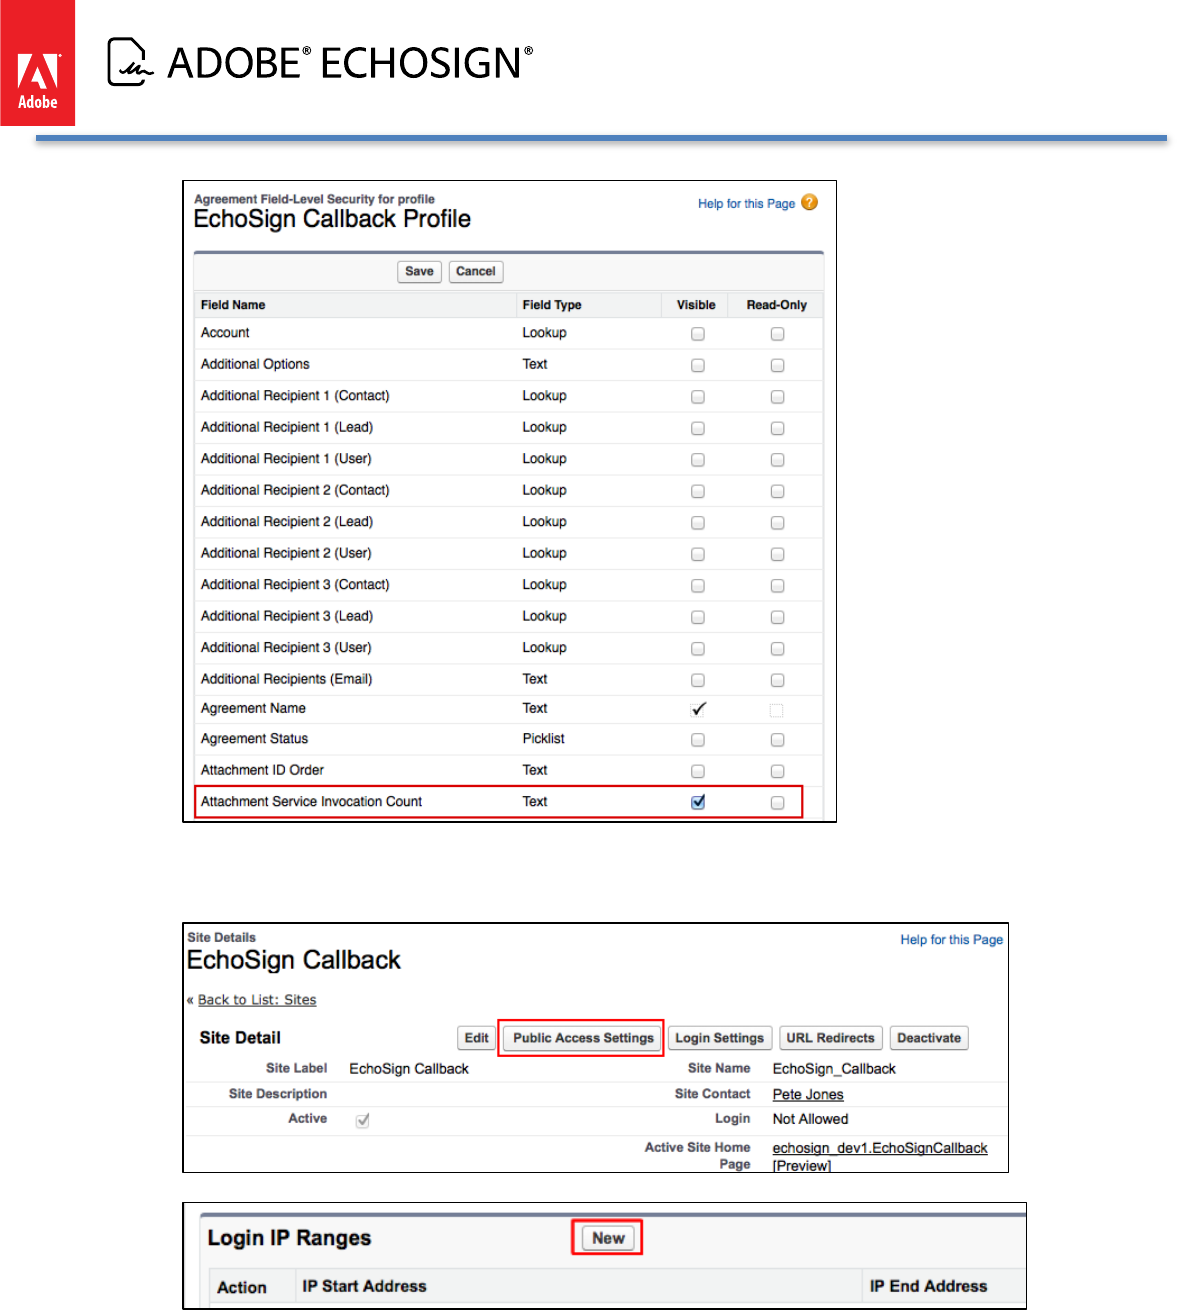
Task: Open Login Settings for the site
Action: coord(719,1038)
